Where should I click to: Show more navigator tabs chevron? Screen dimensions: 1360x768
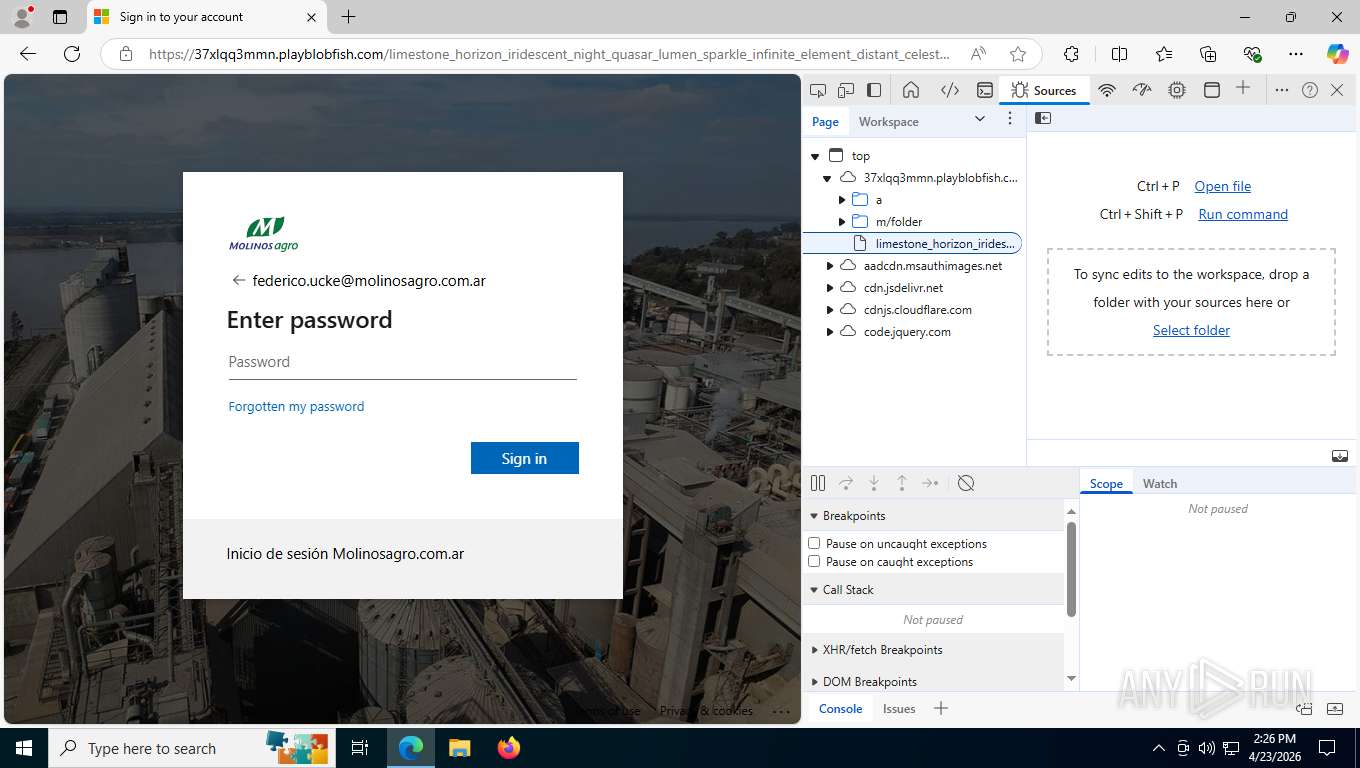980,118
